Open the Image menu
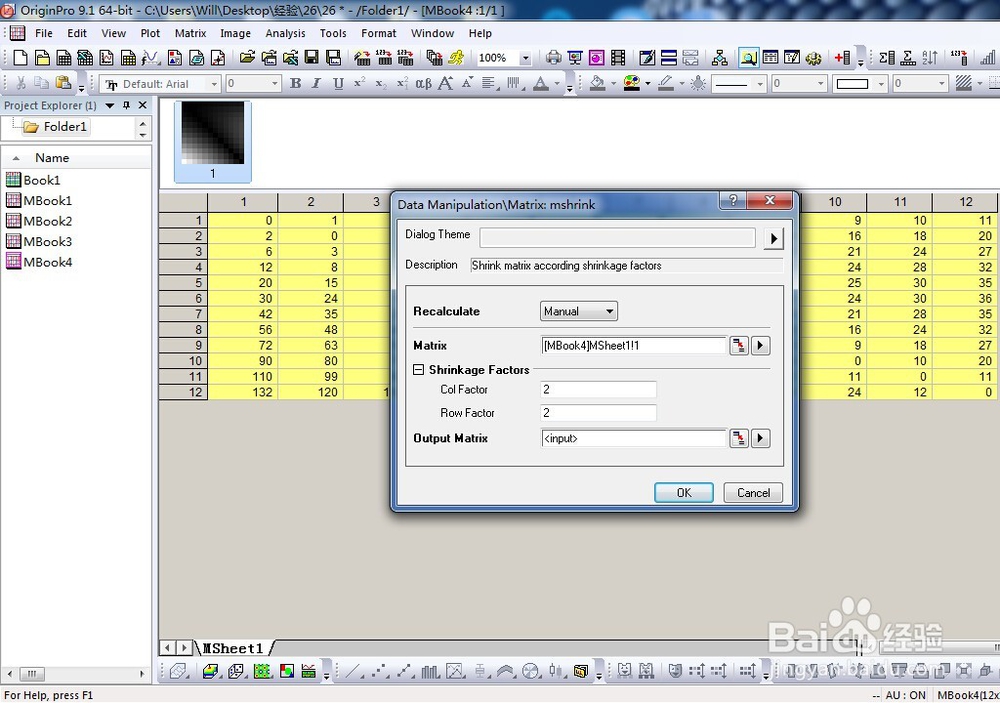The height and width of the screenshot is (703, 1000). tap(235, 33)
